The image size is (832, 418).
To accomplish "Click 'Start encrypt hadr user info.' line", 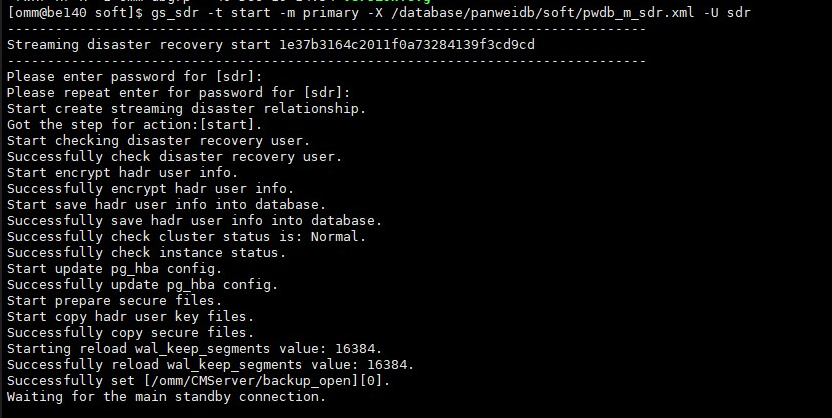I will point(123,172).
